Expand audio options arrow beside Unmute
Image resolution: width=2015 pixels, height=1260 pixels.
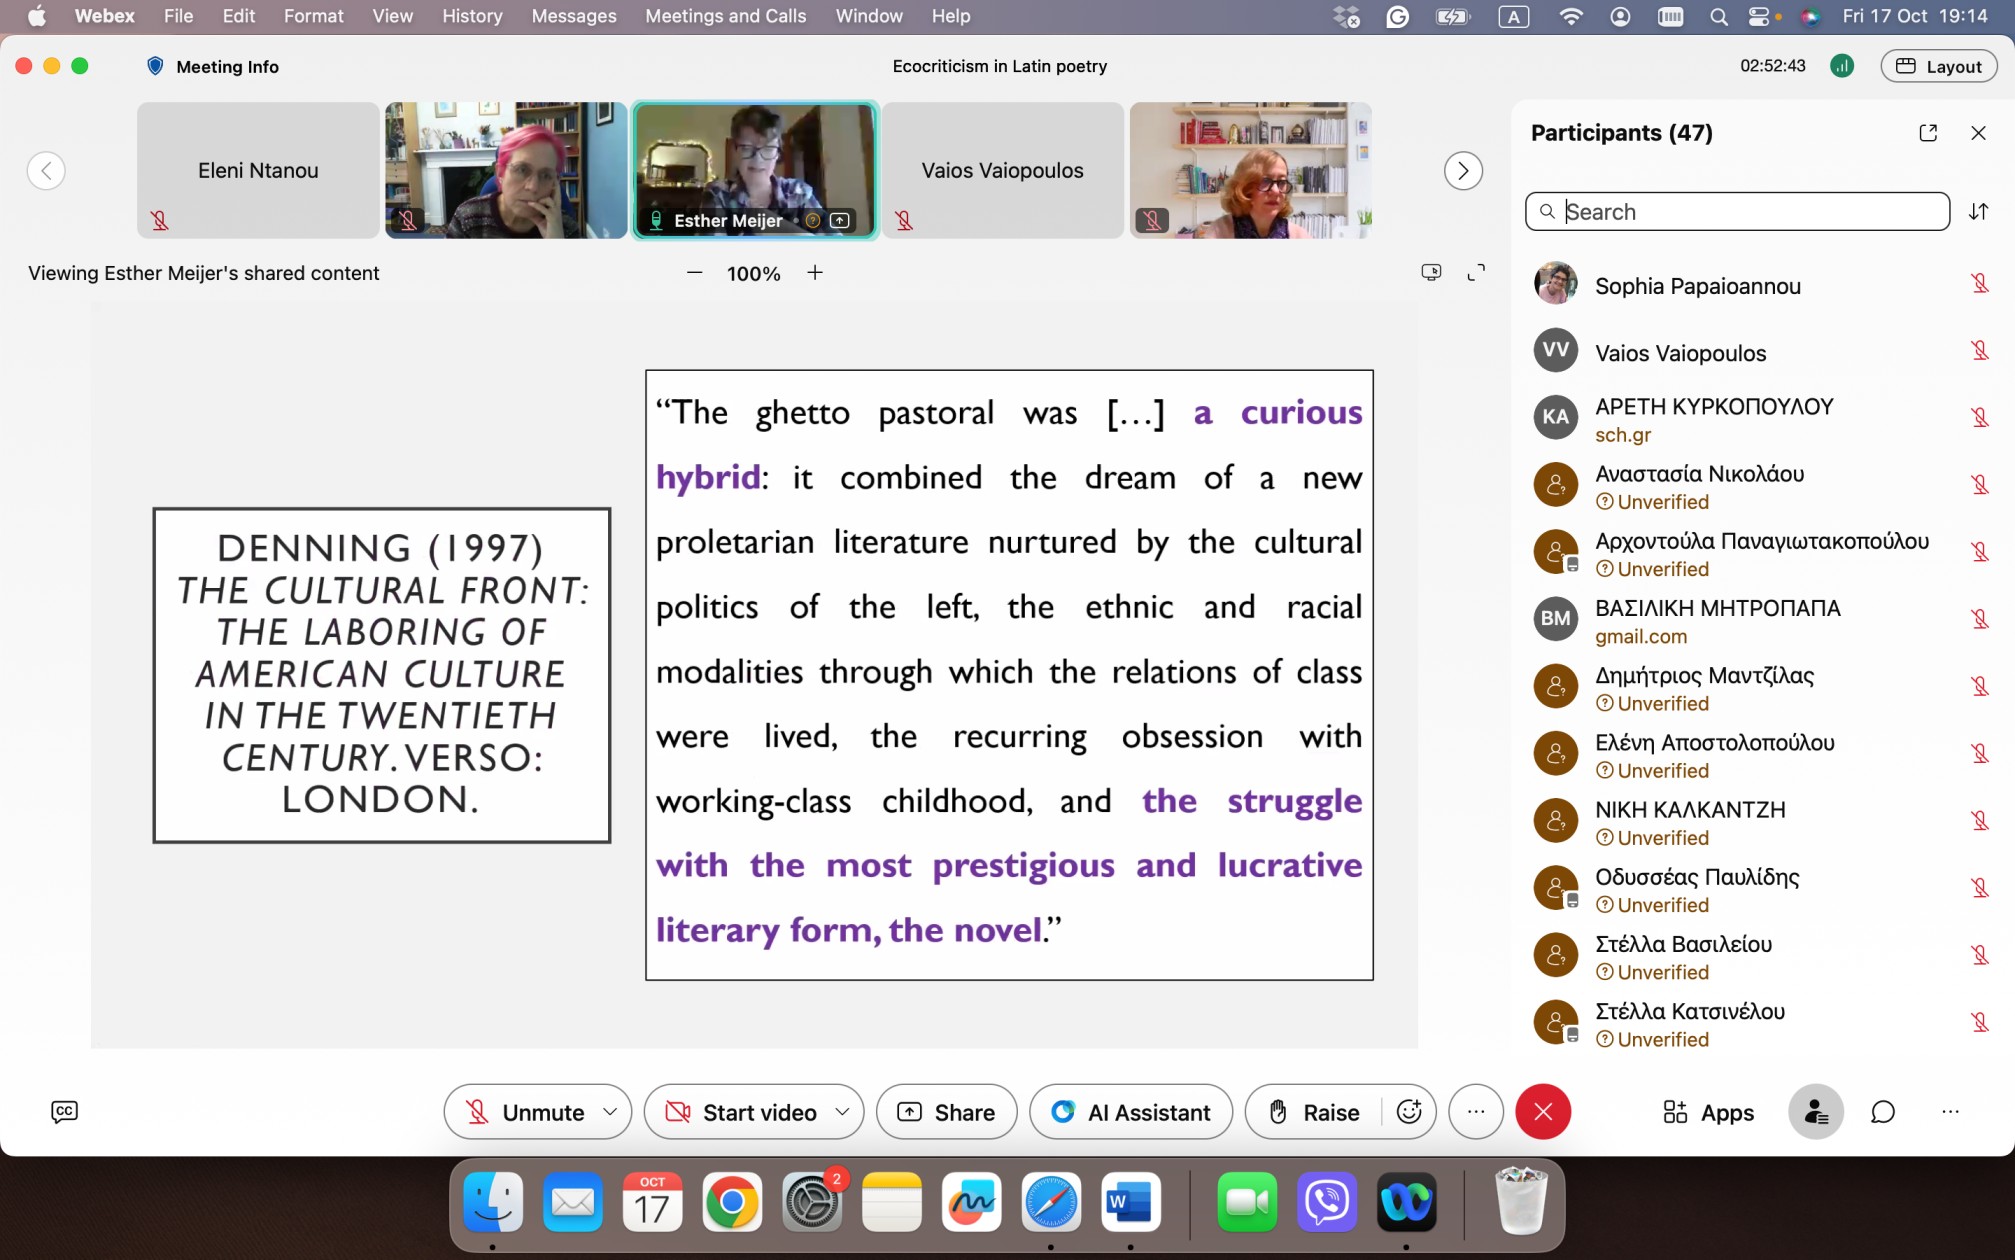pos(610,1112)
